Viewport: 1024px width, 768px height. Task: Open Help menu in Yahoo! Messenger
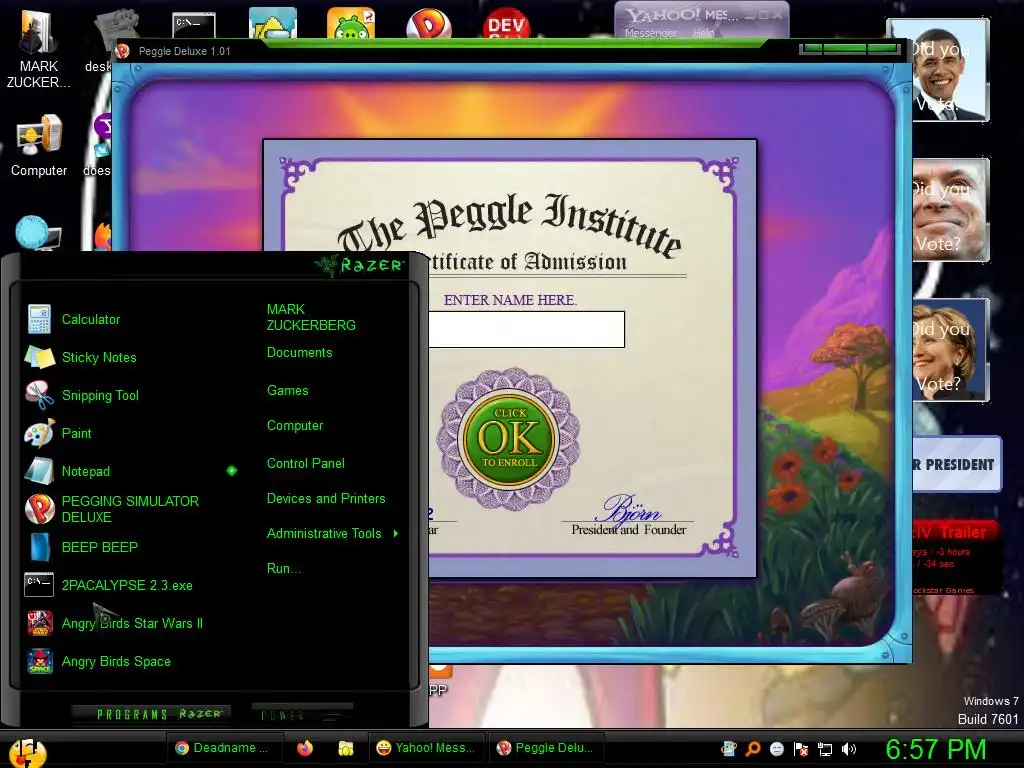pyautogui.click(x=703, y=33)
